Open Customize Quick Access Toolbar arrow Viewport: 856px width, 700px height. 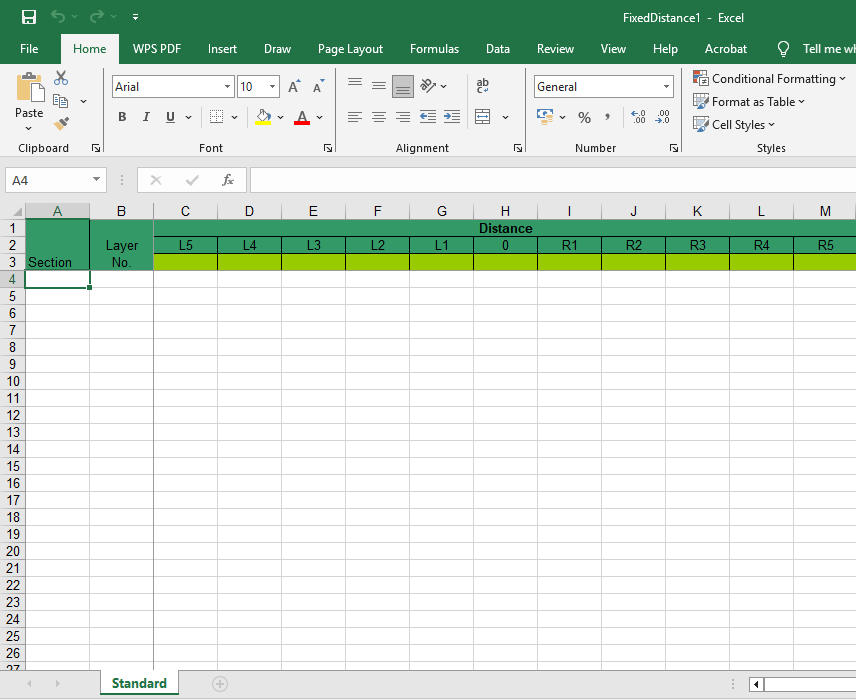[x=135, y=17]
